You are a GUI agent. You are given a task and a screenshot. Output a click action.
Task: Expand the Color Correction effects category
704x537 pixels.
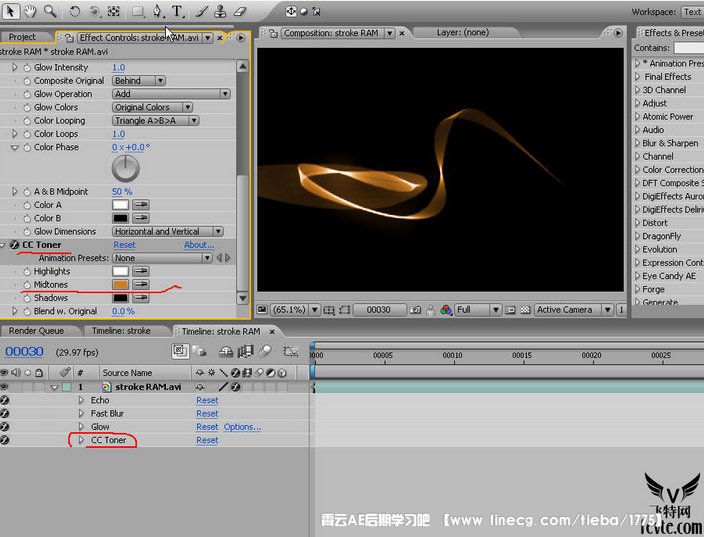(638, 170)
